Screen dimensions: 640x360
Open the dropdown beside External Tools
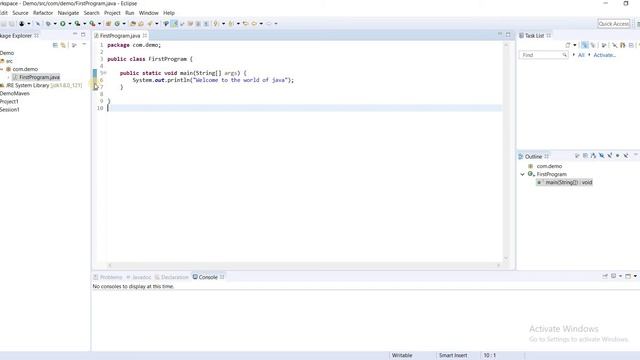pyautogui.click(x=99, y=24)
